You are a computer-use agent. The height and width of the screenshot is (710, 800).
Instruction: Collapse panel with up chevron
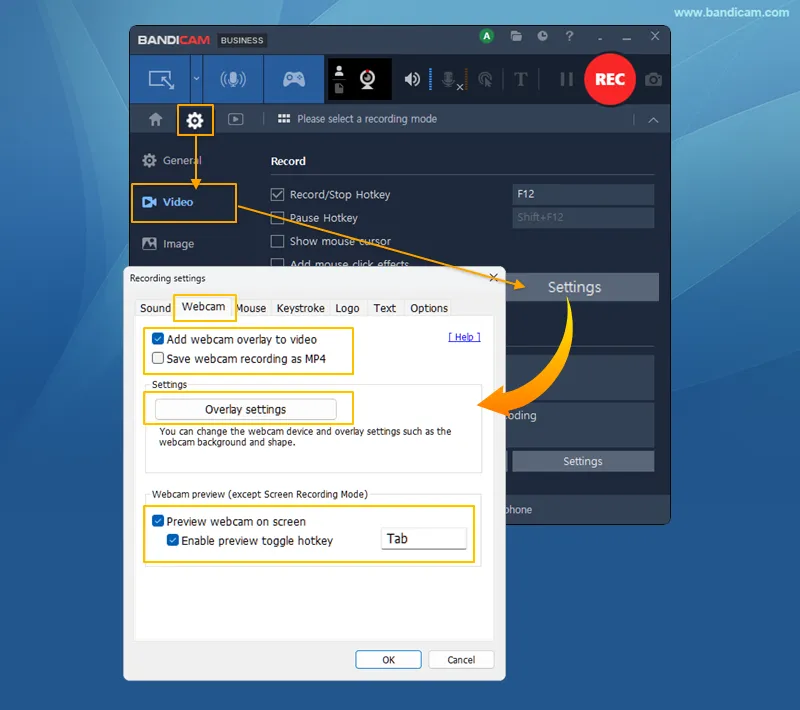click(653, 120)
